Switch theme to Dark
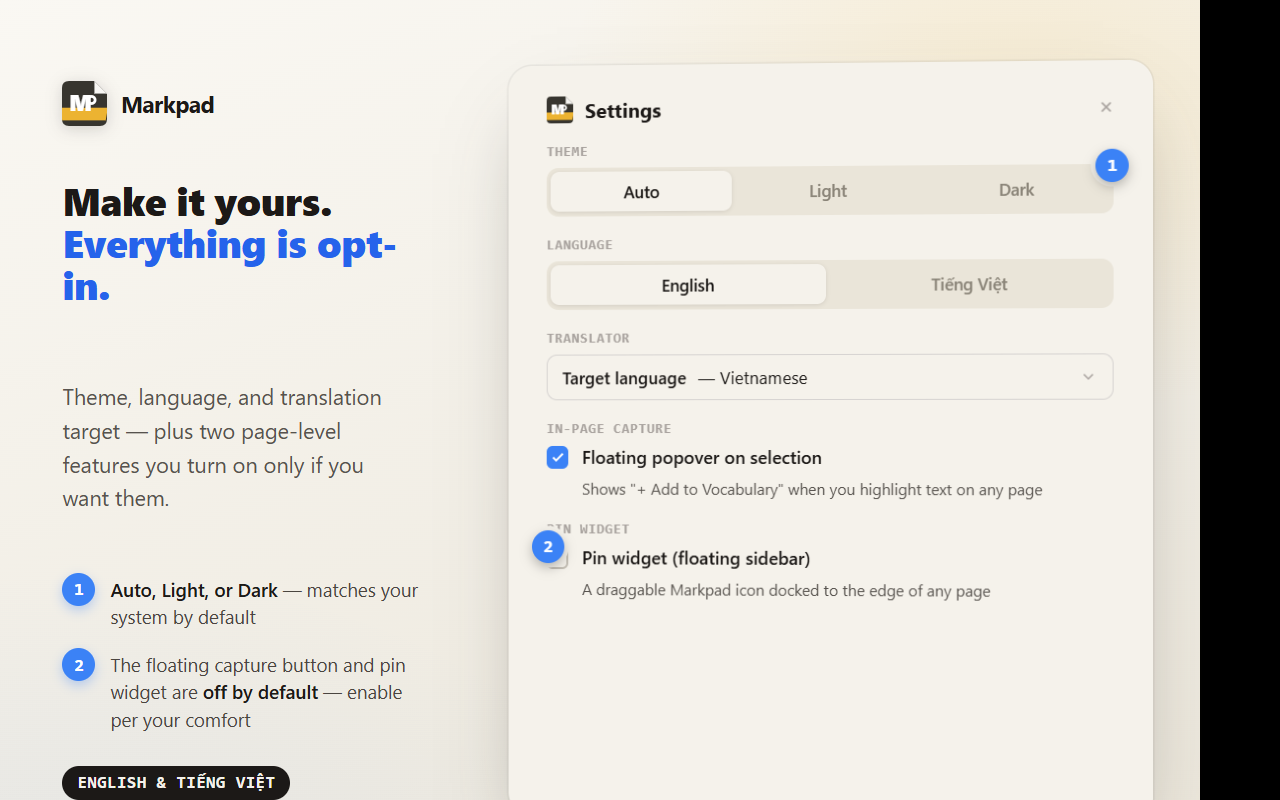This screenshot has height=800, width=1280. 1016,190
